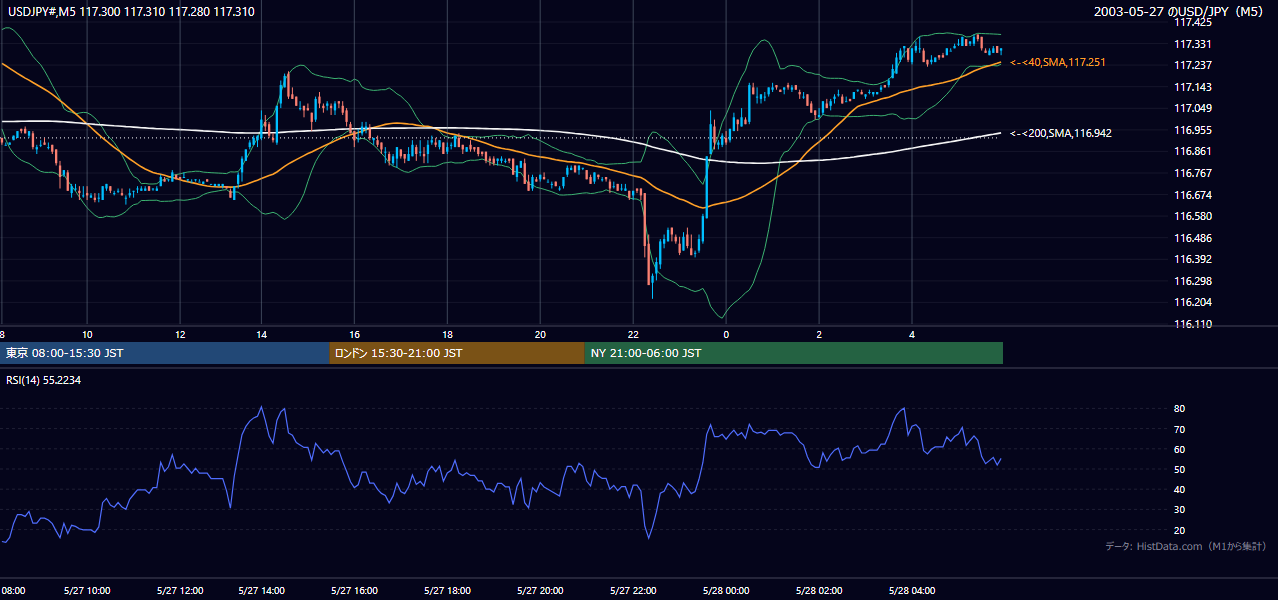Viewport: 1278px width, 600px height.
Task: Click the price axis value 117.143
Action: point(1194,87)
